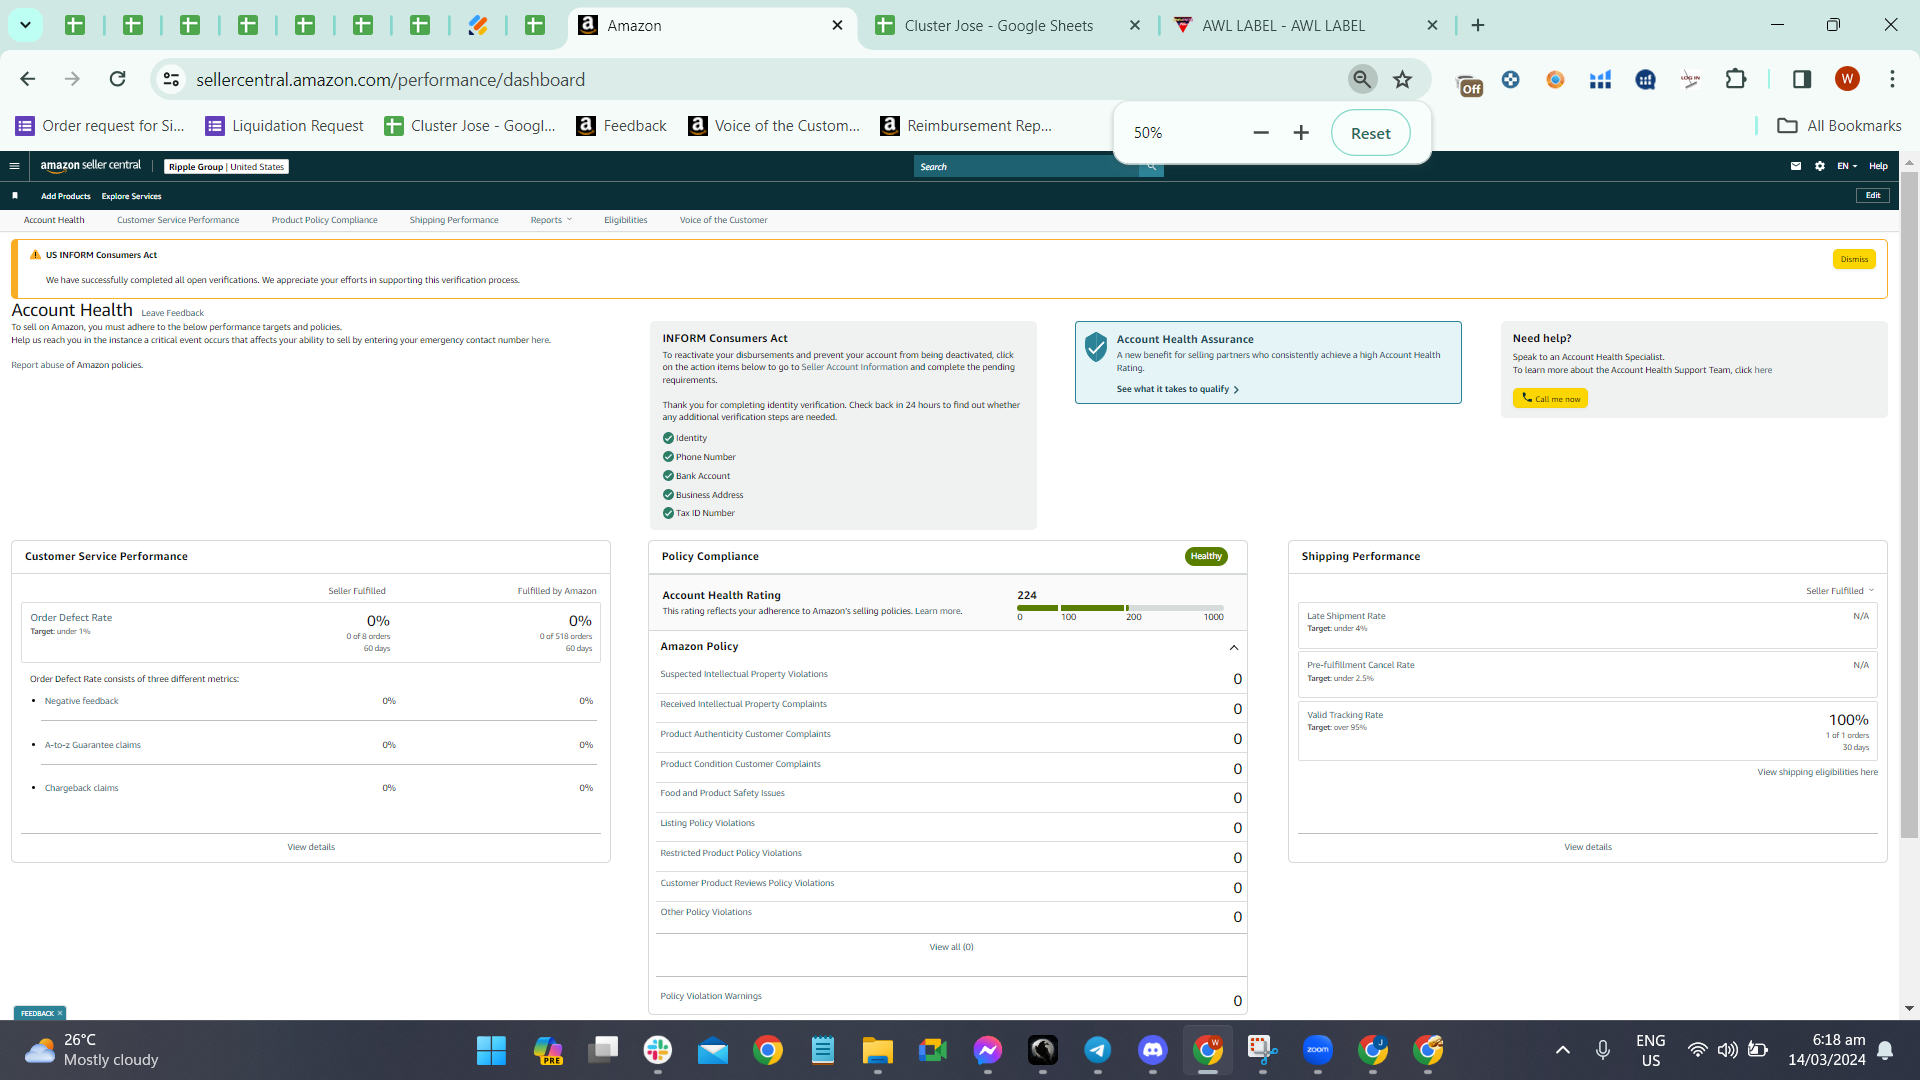Open File Explorer from the taskbar

tap(878, 1050)
